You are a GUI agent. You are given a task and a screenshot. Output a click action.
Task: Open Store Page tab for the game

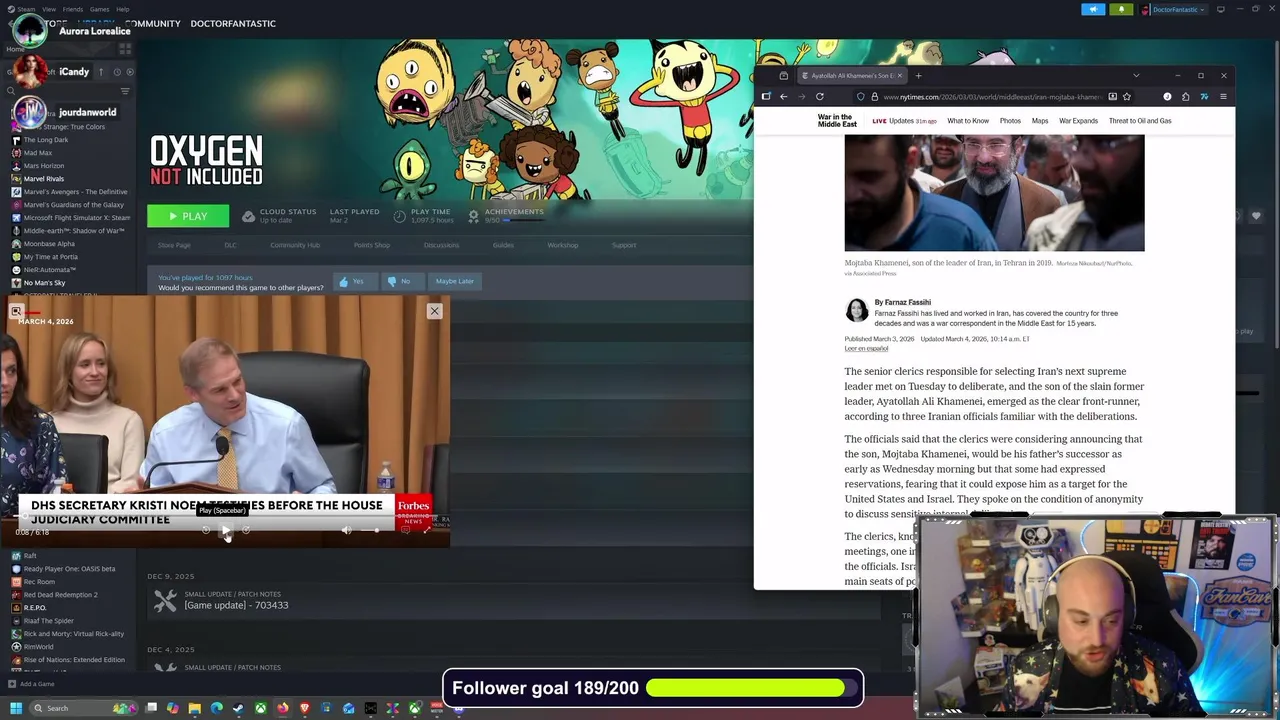point(174,245)
